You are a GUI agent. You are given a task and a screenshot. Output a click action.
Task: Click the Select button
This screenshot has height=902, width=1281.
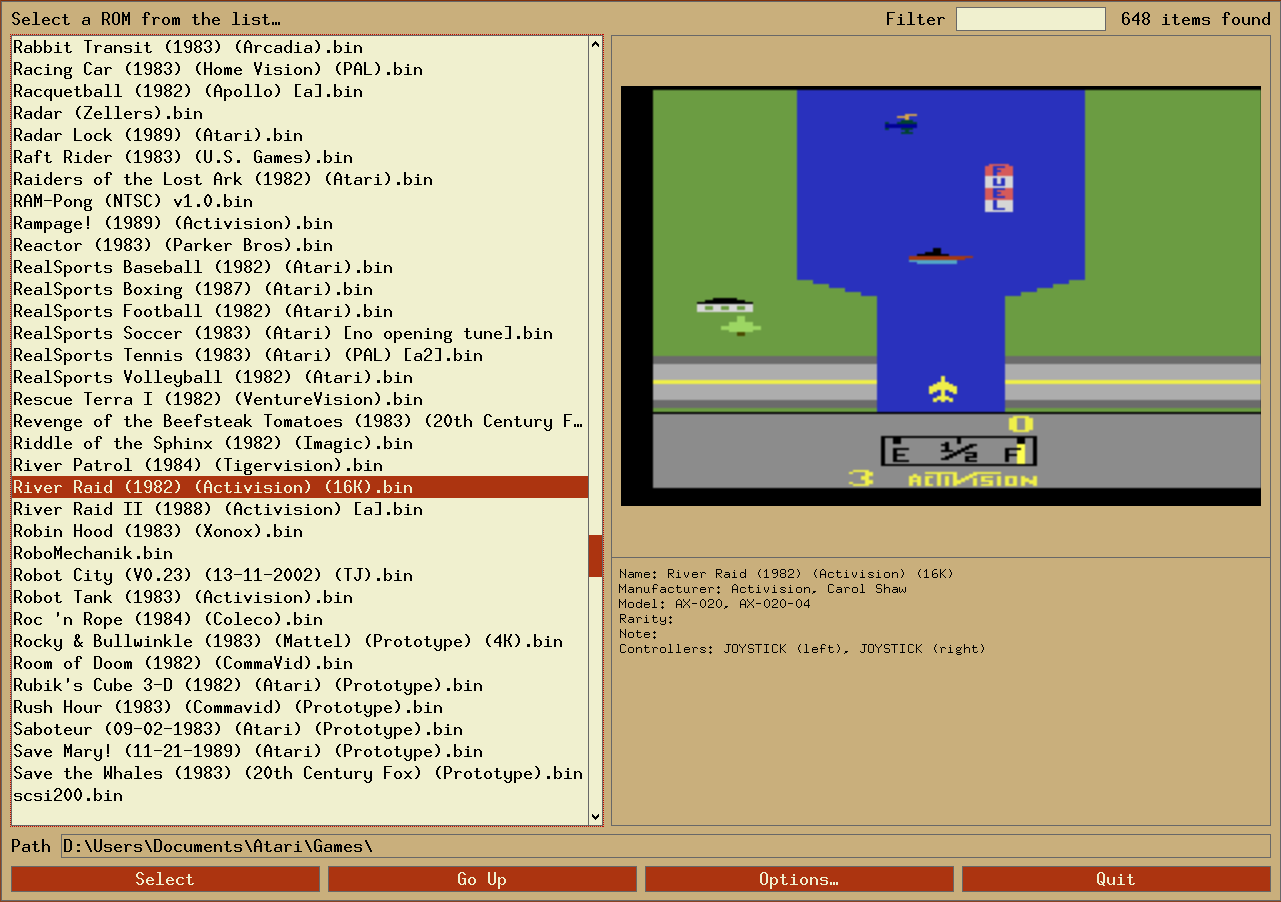pyautogui.click(x=165, y=879)
